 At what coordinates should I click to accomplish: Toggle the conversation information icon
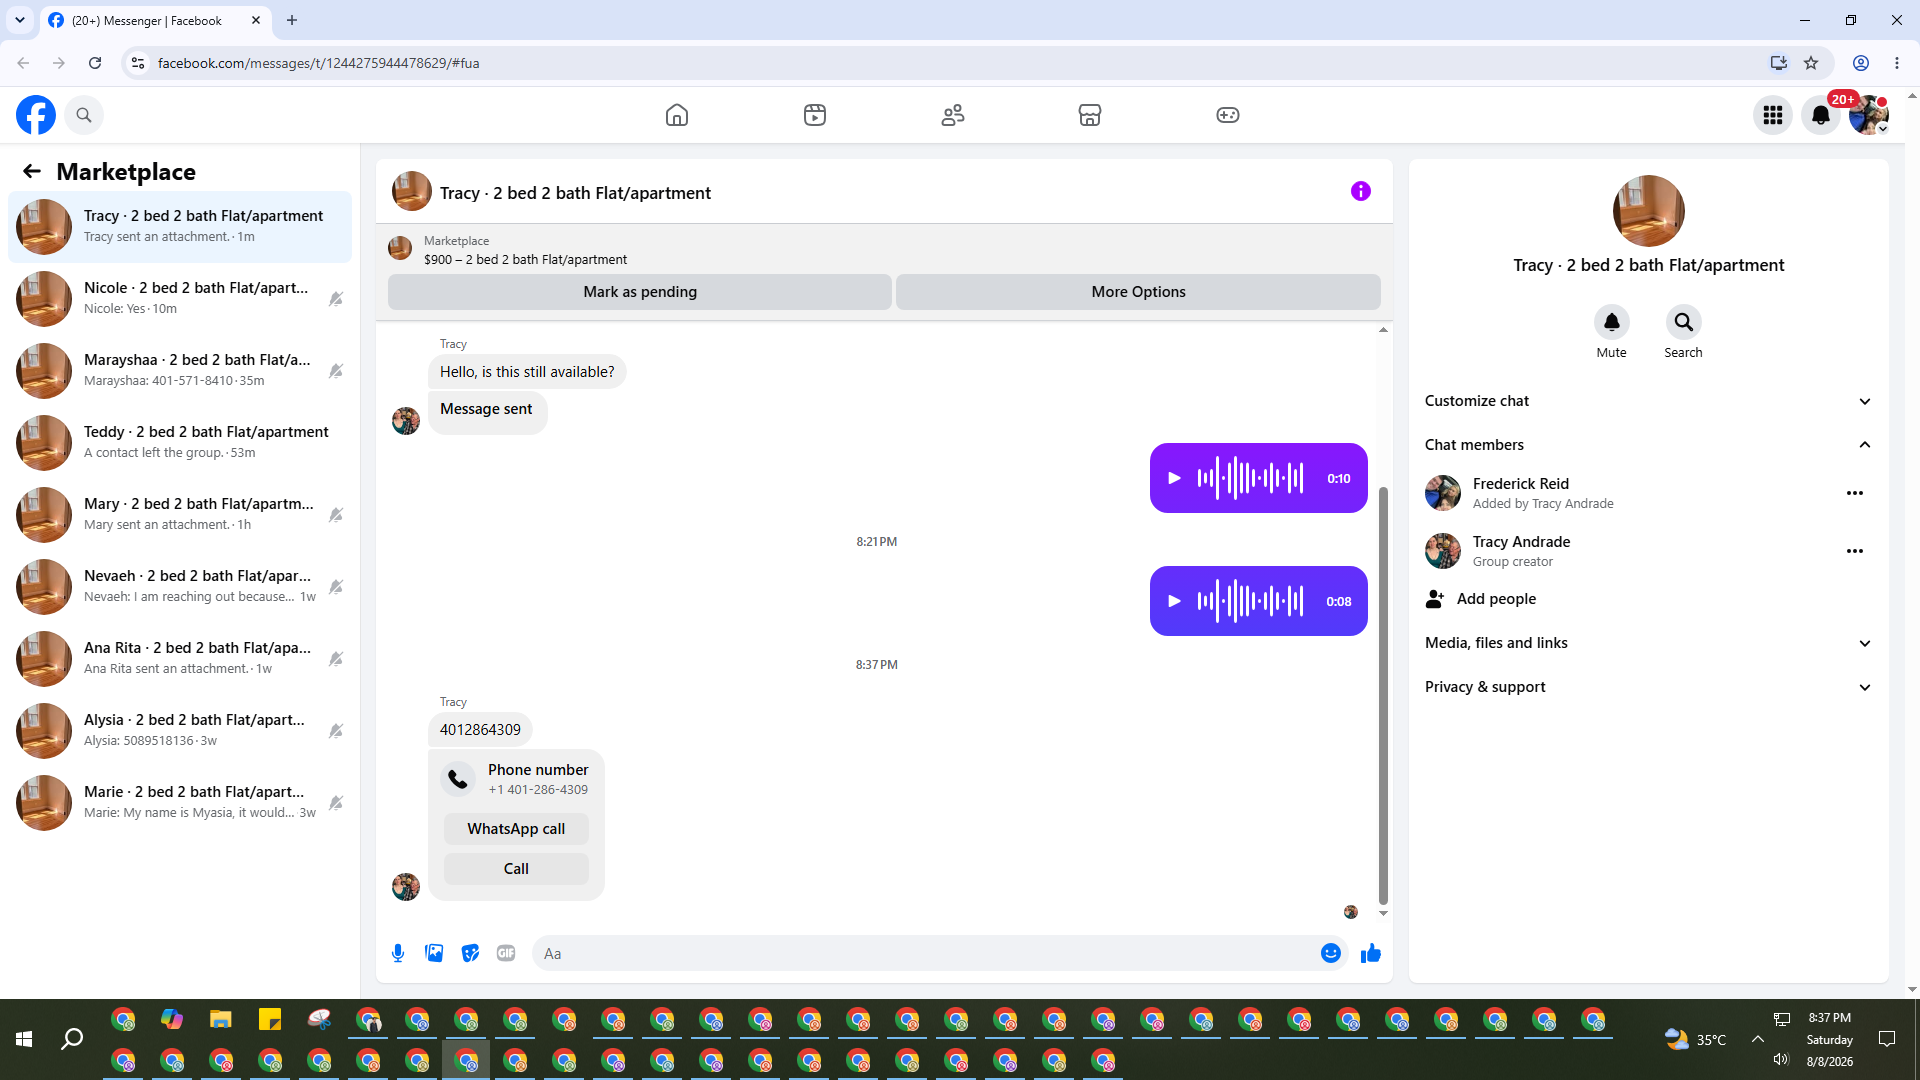click(x=1361, y=191)
